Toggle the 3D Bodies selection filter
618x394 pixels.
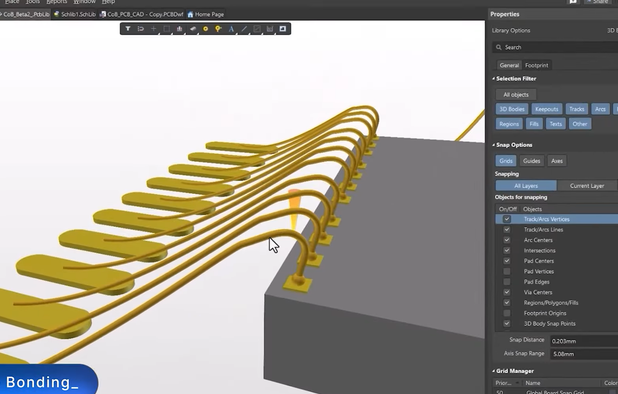coord(512,109)
